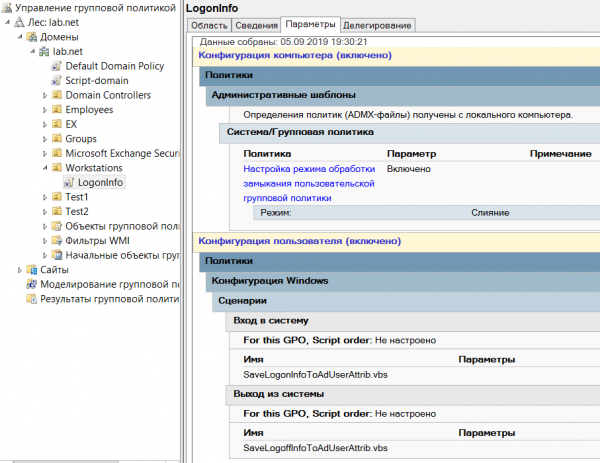Collapse the Workstations tree node
The image size is (600, 463).
pos(45,168)
